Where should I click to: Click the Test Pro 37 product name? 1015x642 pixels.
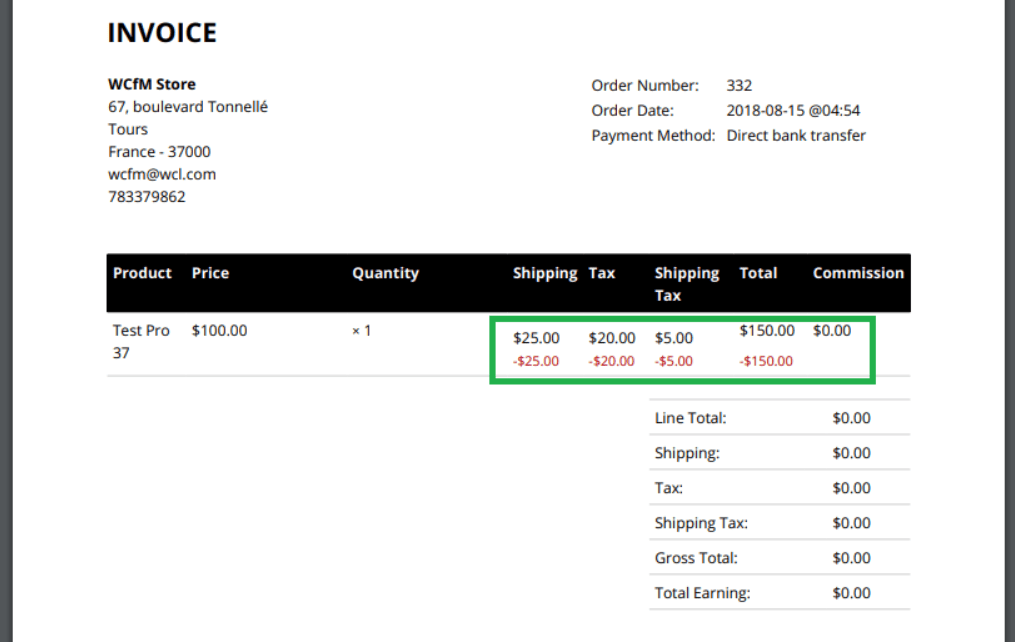click(x=140, y=341)
